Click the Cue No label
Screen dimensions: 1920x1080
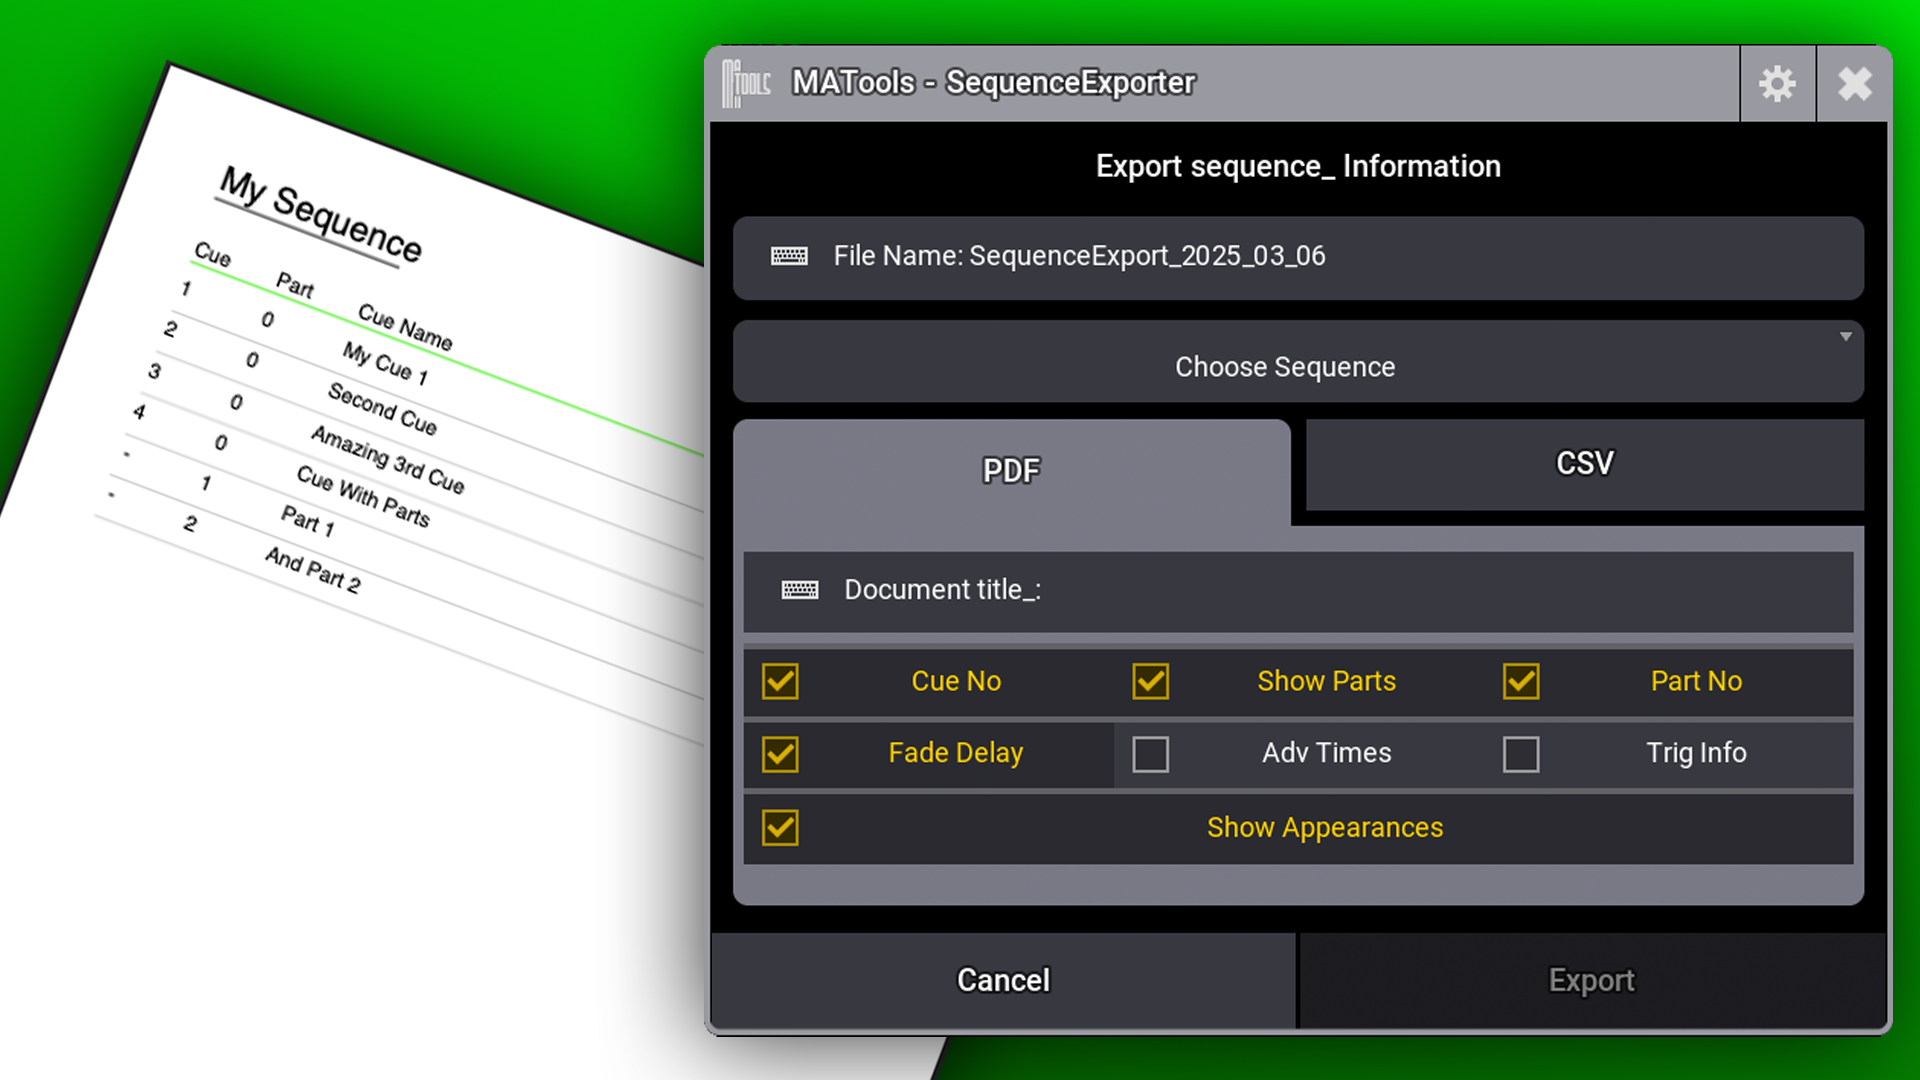tap(956, 681)
